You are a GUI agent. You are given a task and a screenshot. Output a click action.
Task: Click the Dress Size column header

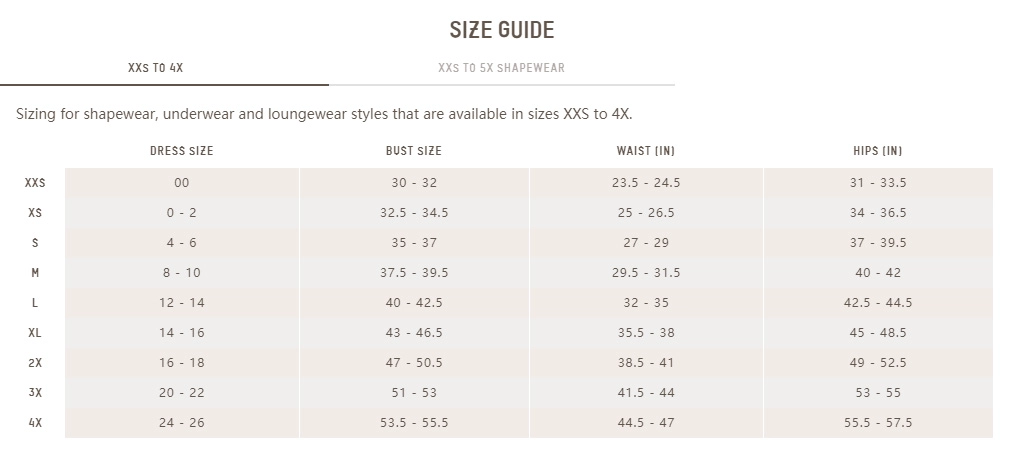181,151
